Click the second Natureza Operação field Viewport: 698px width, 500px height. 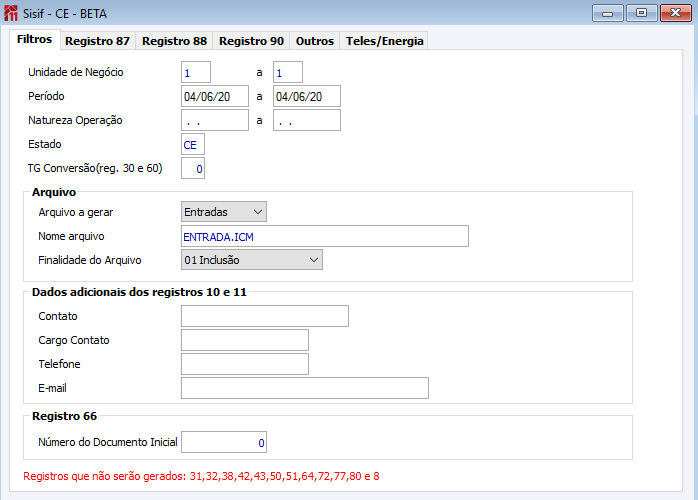pyautogui.click(x=307, y=121)
